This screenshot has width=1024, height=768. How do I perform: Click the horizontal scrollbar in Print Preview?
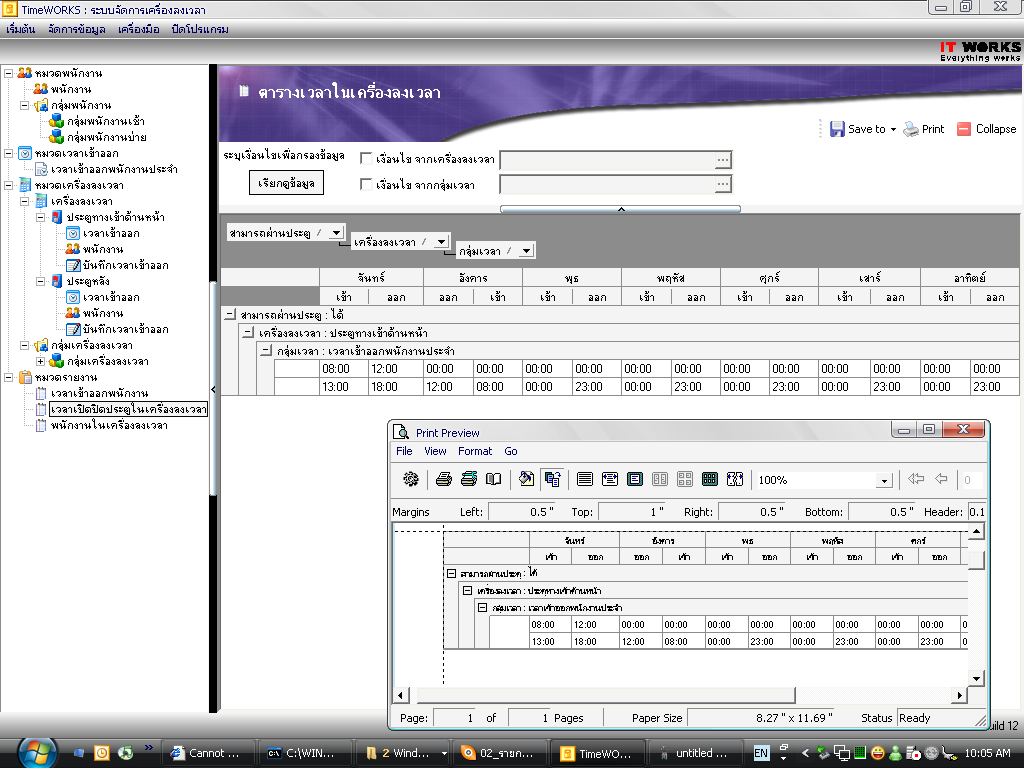pos(680,695)
